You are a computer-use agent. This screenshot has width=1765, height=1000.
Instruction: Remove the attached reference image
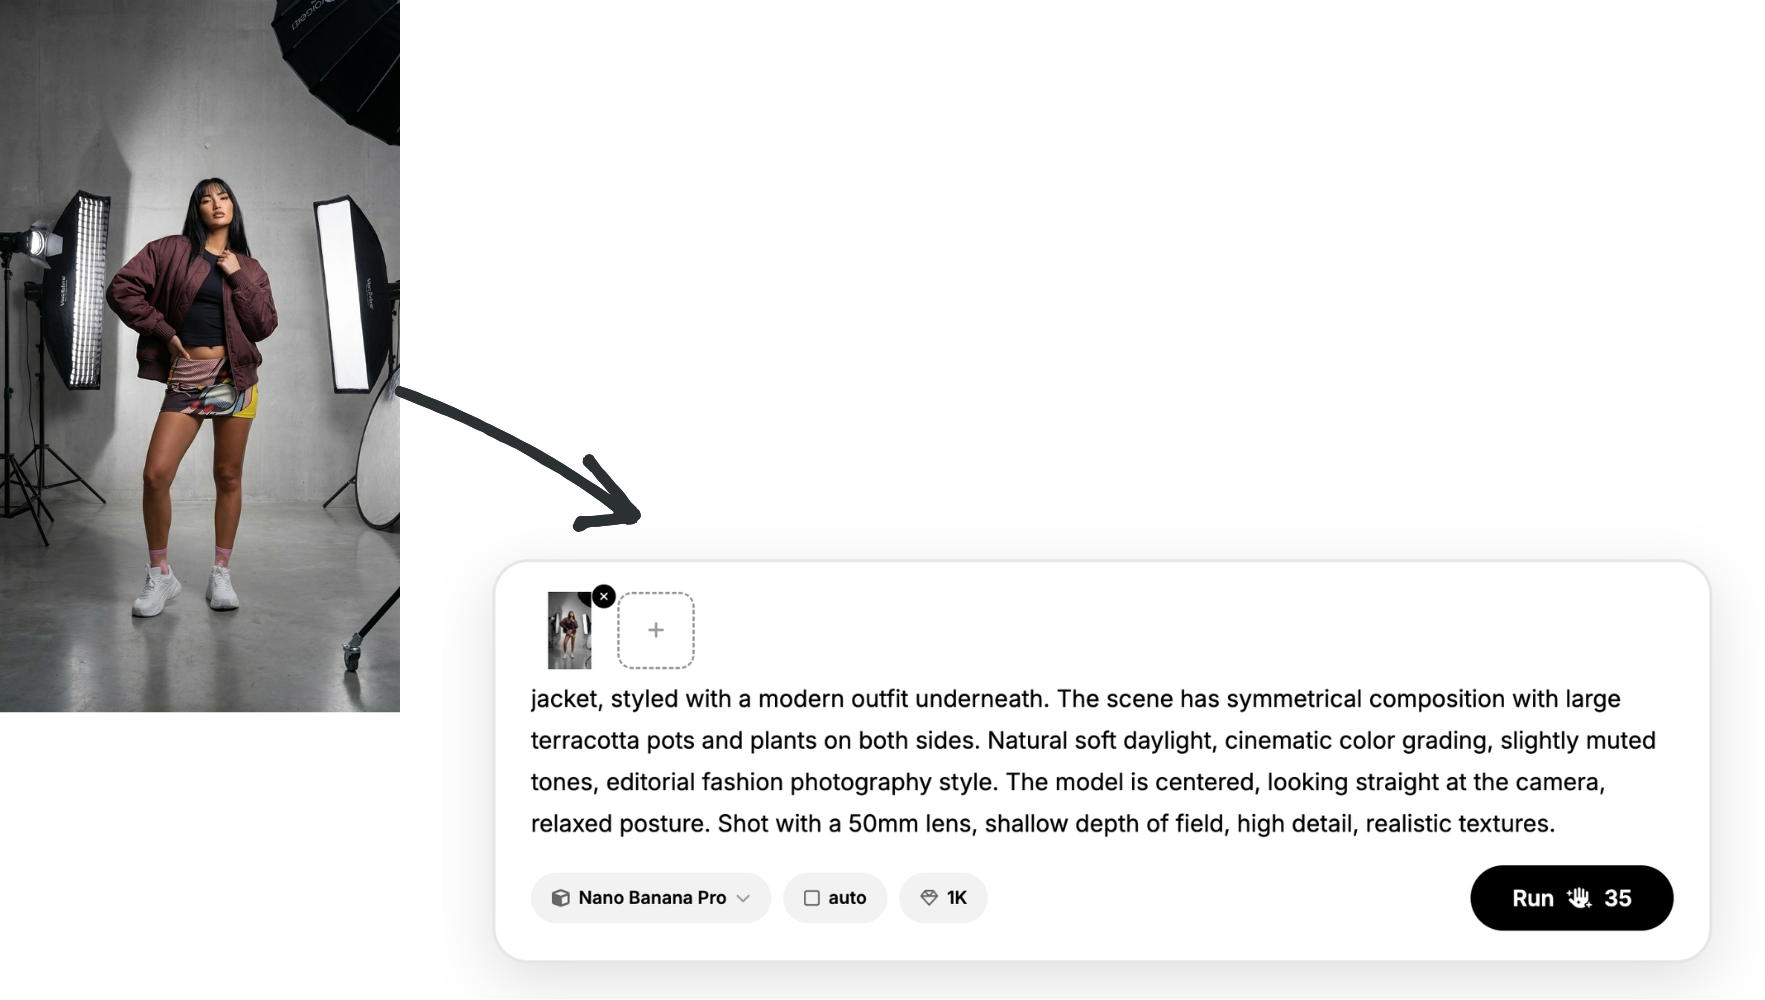click(604, 596)
